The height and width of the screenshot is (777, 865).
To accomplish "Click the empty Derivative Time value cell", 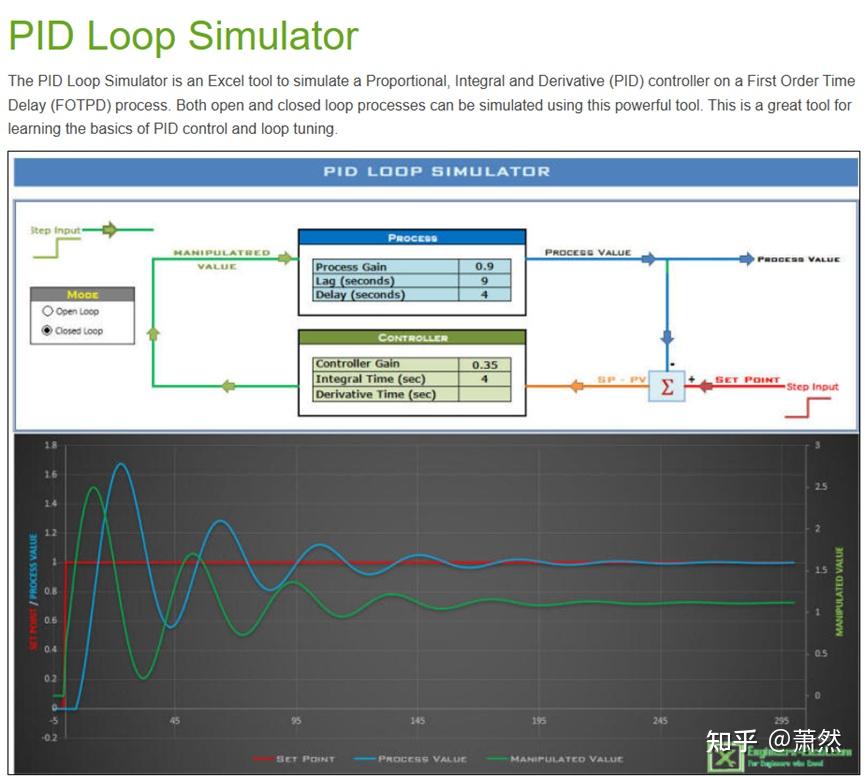I will (484, 394).
